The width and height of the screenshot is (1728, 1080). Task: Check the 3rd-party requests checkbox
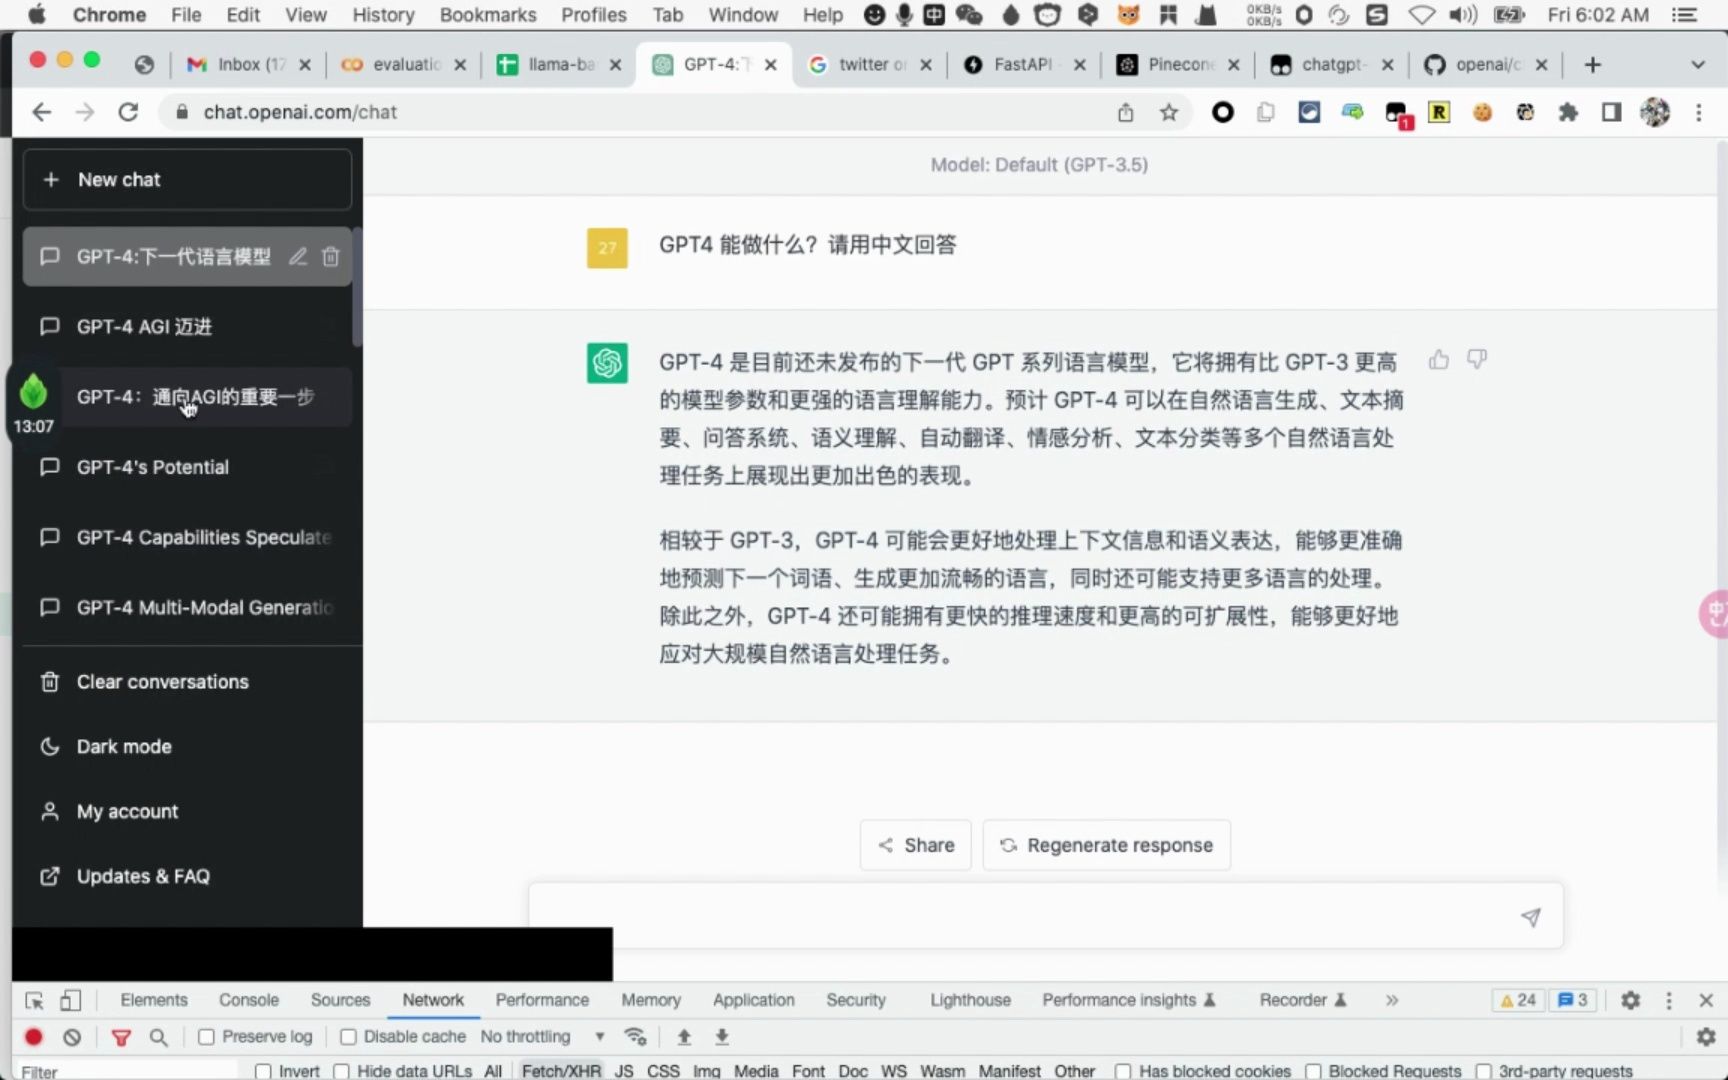tap(1483, 1071)
